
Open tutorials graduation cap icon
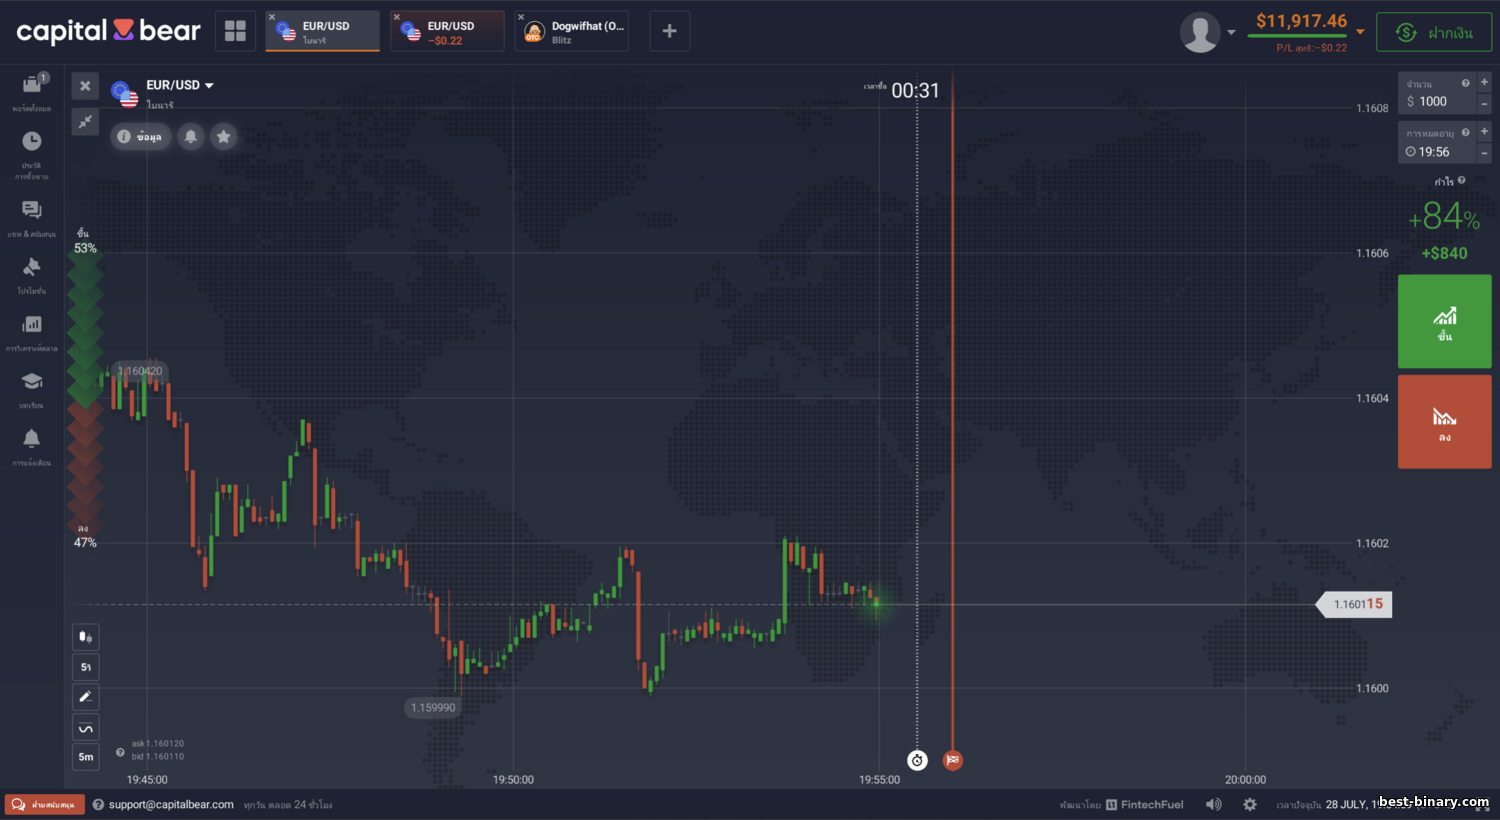coord(32,382)
